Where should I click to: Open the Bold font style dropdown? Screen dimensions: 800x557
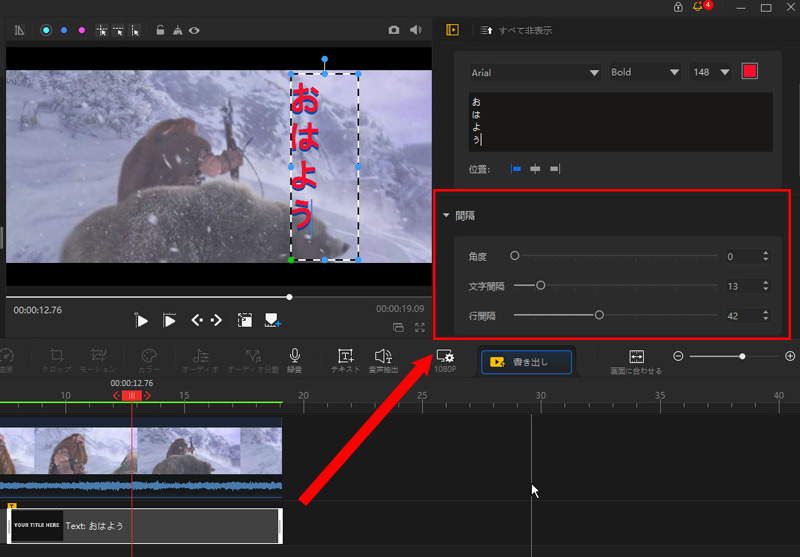click(x=645, y=72)
